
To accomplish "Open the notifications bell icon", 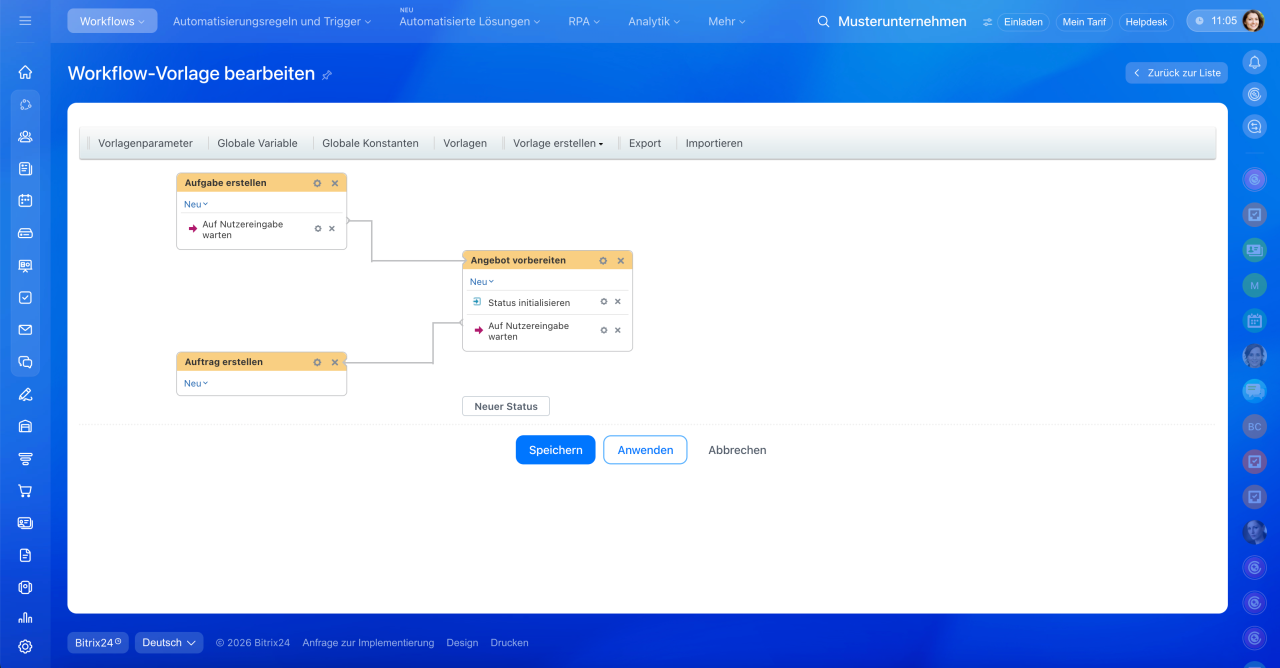I will [1254, 62].
